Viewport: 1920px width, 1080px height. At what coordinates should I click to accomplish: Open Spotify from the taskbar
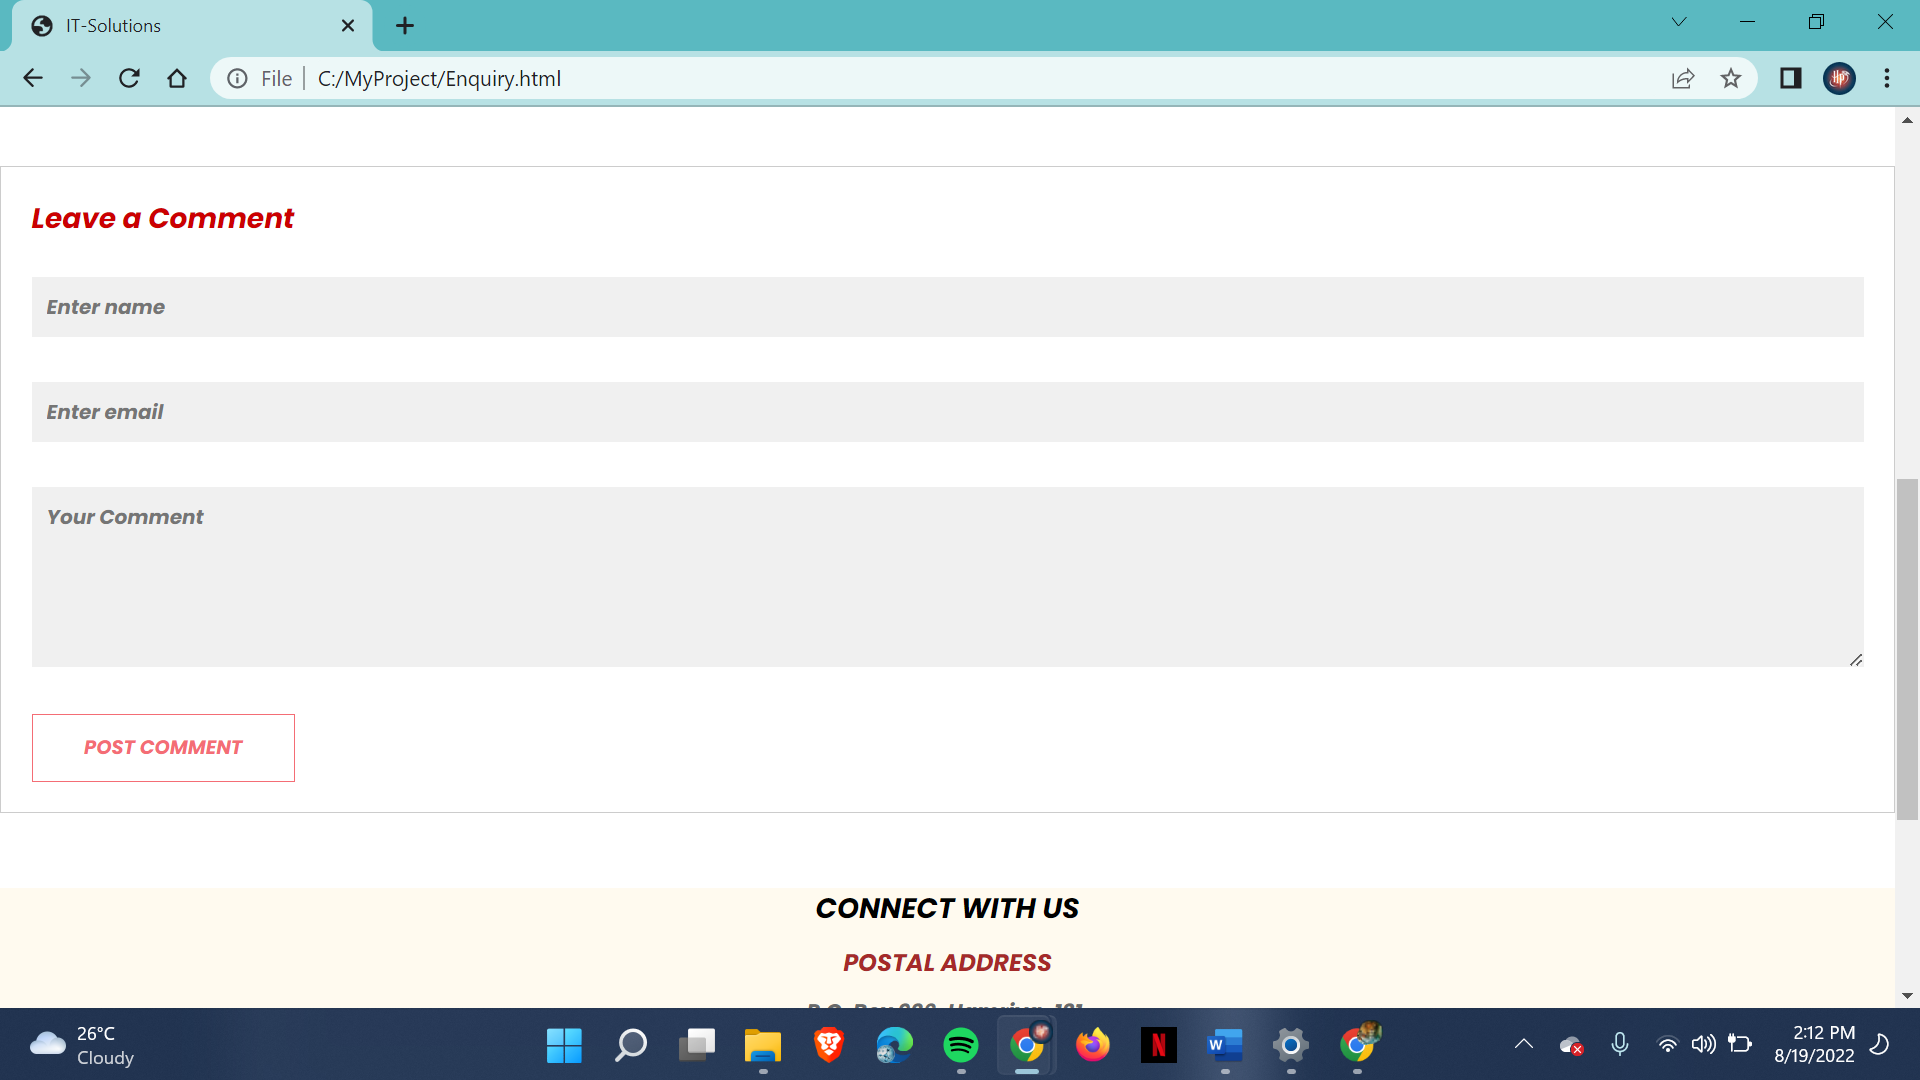tap(961, 1045)
